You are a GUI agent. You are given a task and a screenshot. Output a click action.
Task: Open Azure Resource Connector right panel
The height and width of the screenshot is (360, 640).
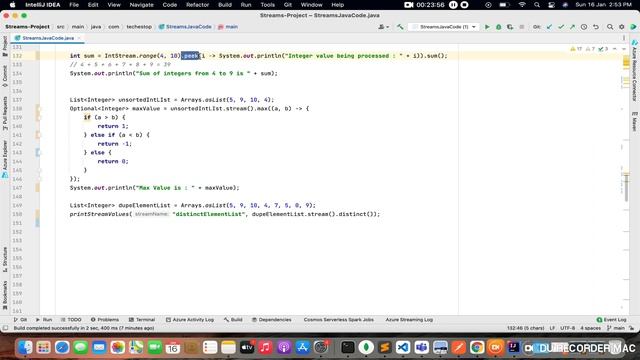(x=634, y=71)
